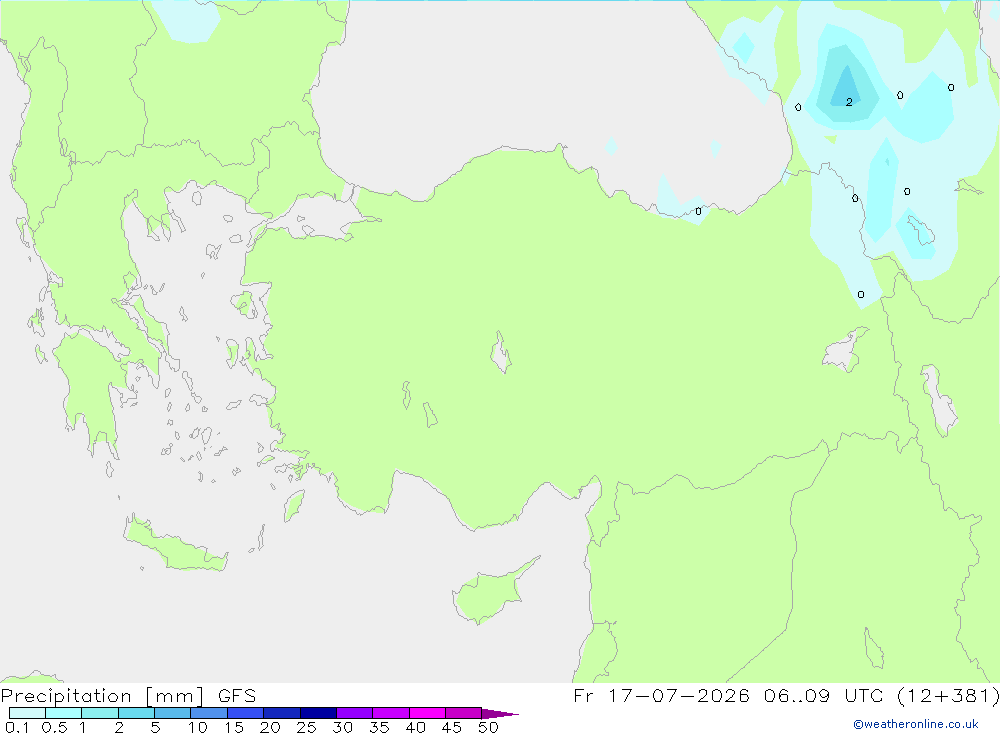Click the "06..09 UTC" time text

click(823, 696)
